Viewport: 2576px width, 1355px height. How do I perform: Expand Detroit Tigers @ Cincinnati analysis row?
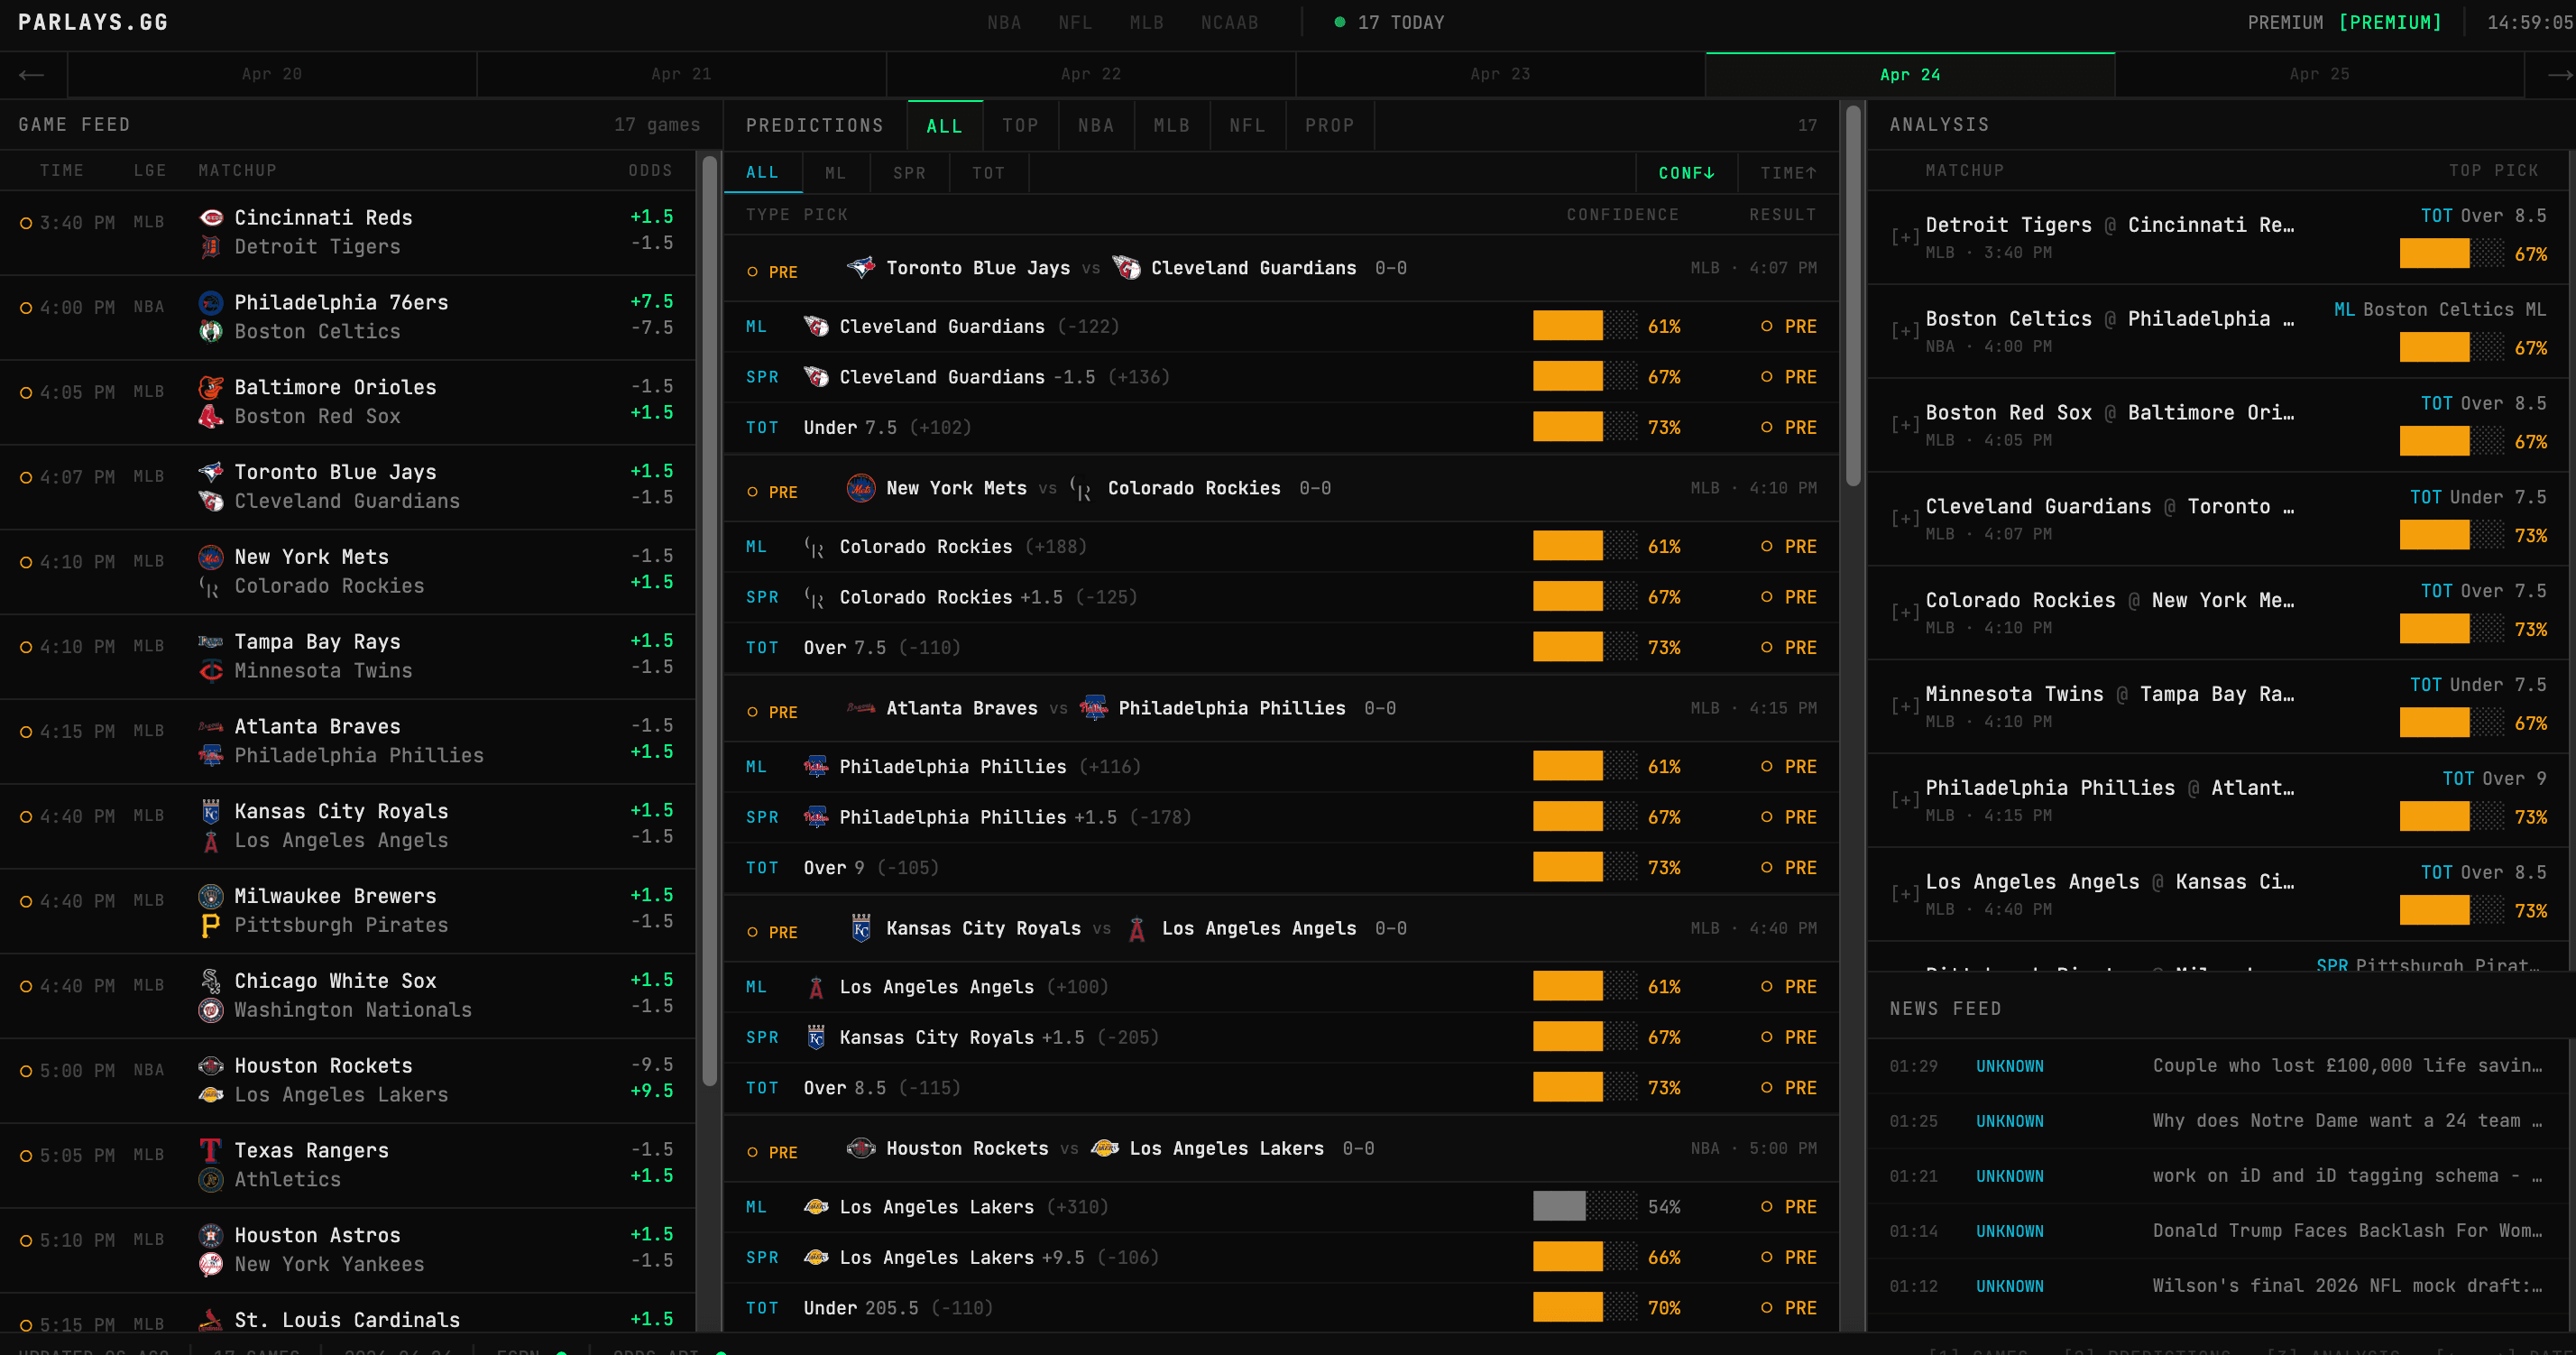[x=1904, y=238]
